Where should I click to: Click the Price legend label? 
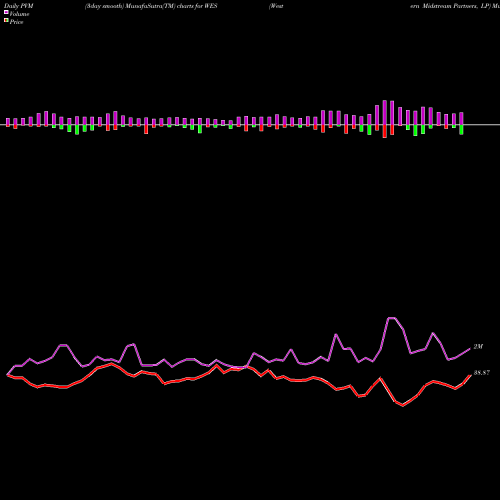[16, 22]
